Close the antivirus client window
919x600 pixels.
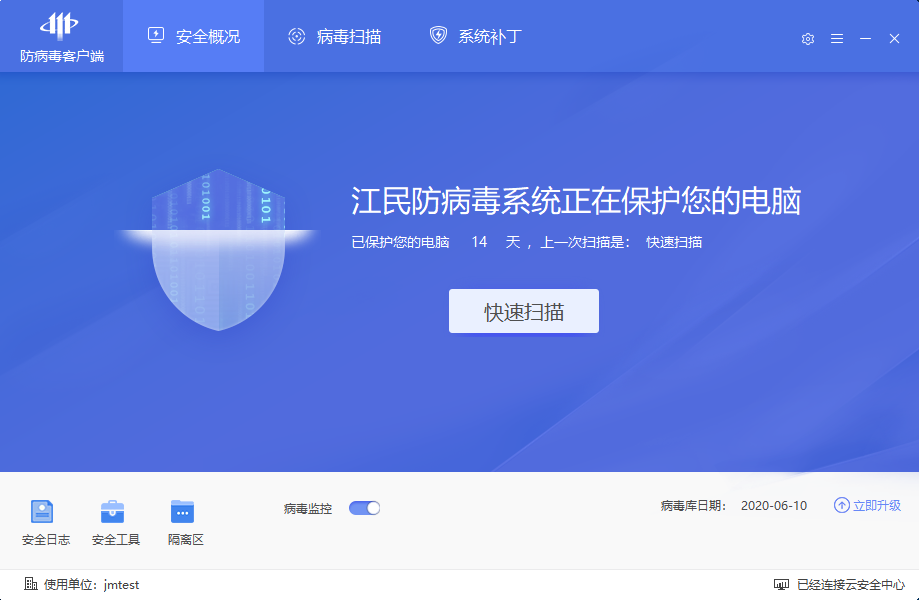click(894, 39)
